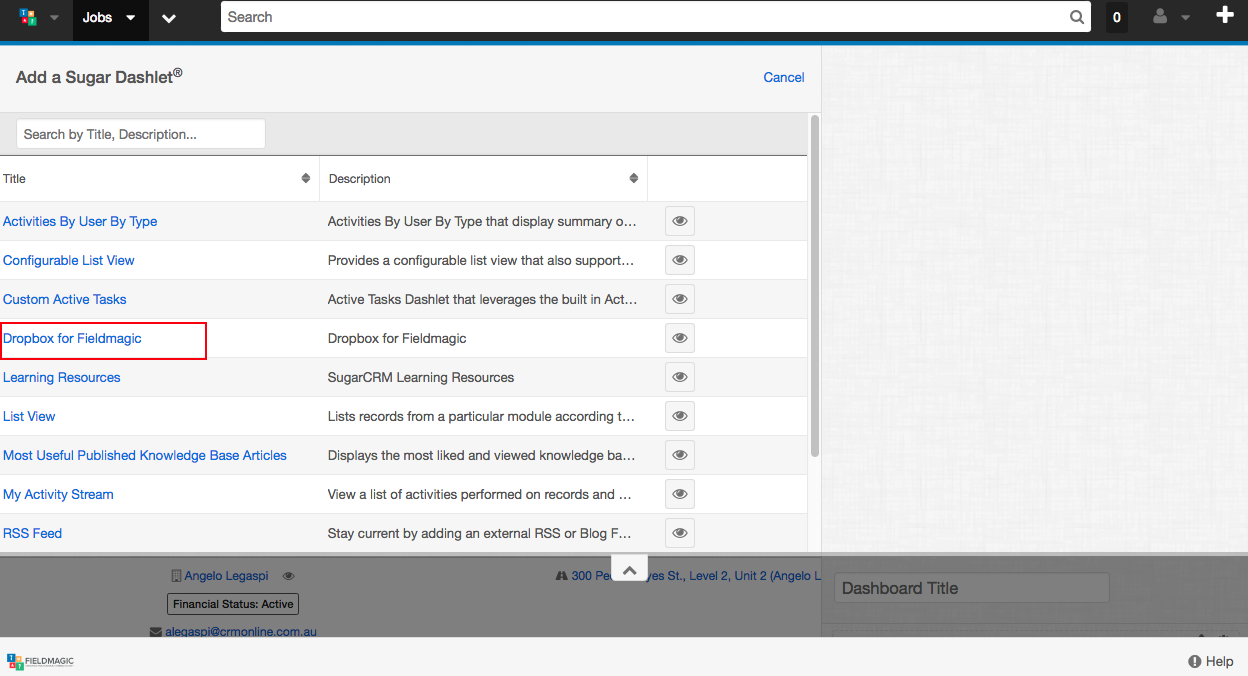Expand more modules chevron
Screen dimensions: 1248x676
169,18
